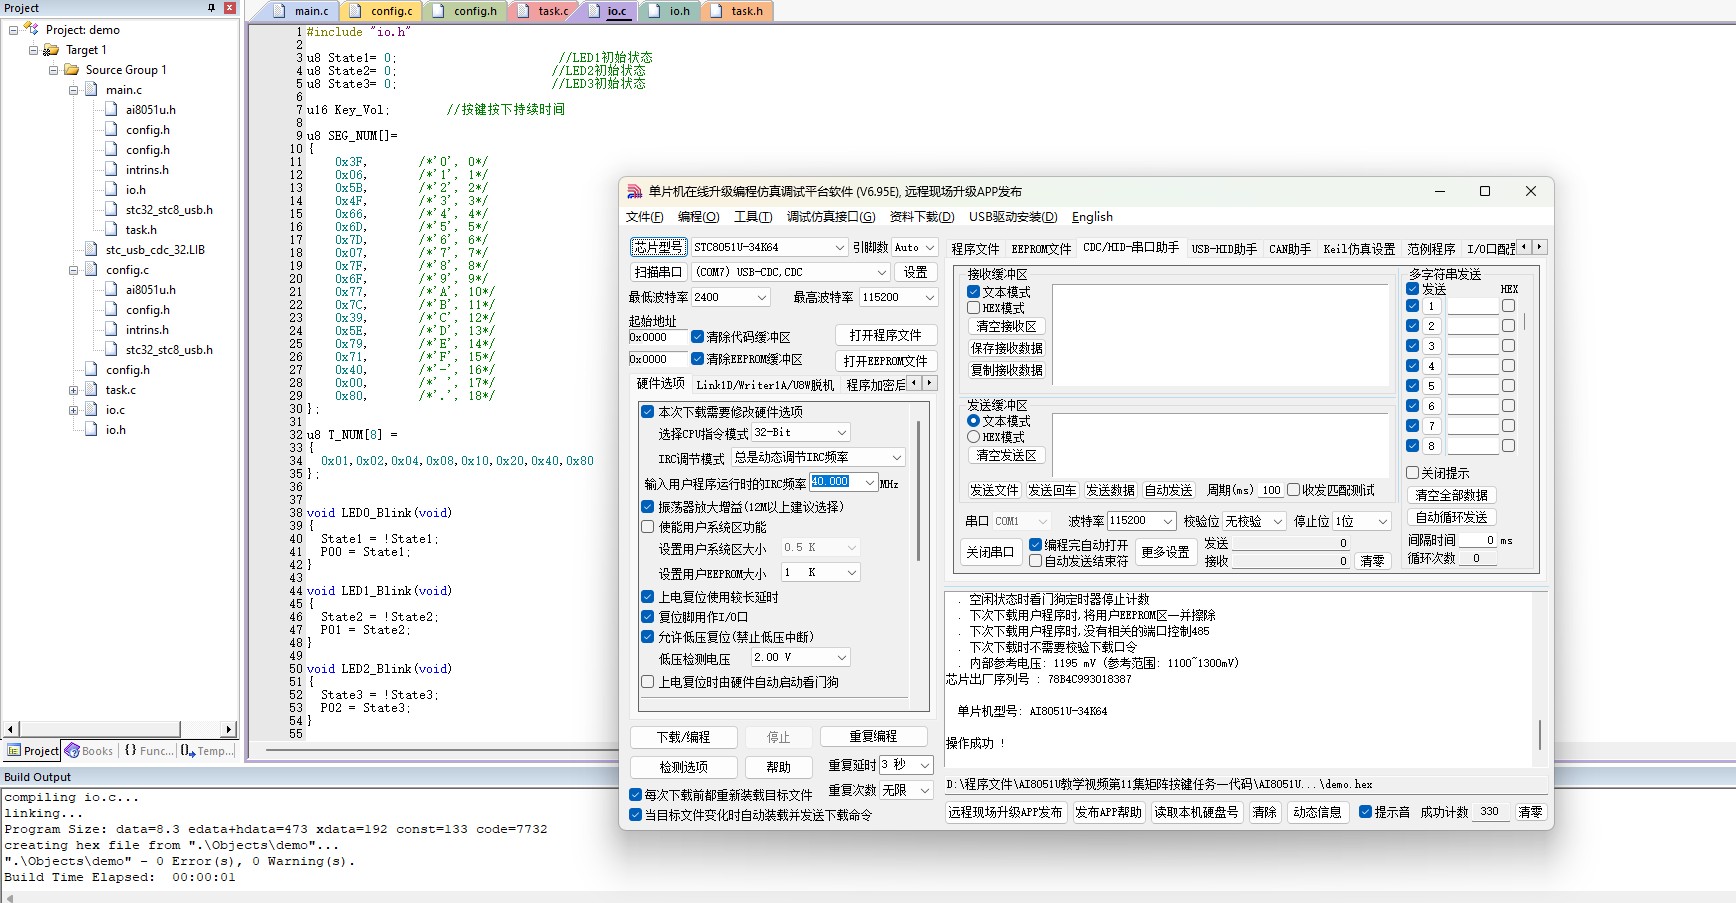1736x903 pixels.
Task: Toggle 提示音 checkbox
Action: point(1366,812)
